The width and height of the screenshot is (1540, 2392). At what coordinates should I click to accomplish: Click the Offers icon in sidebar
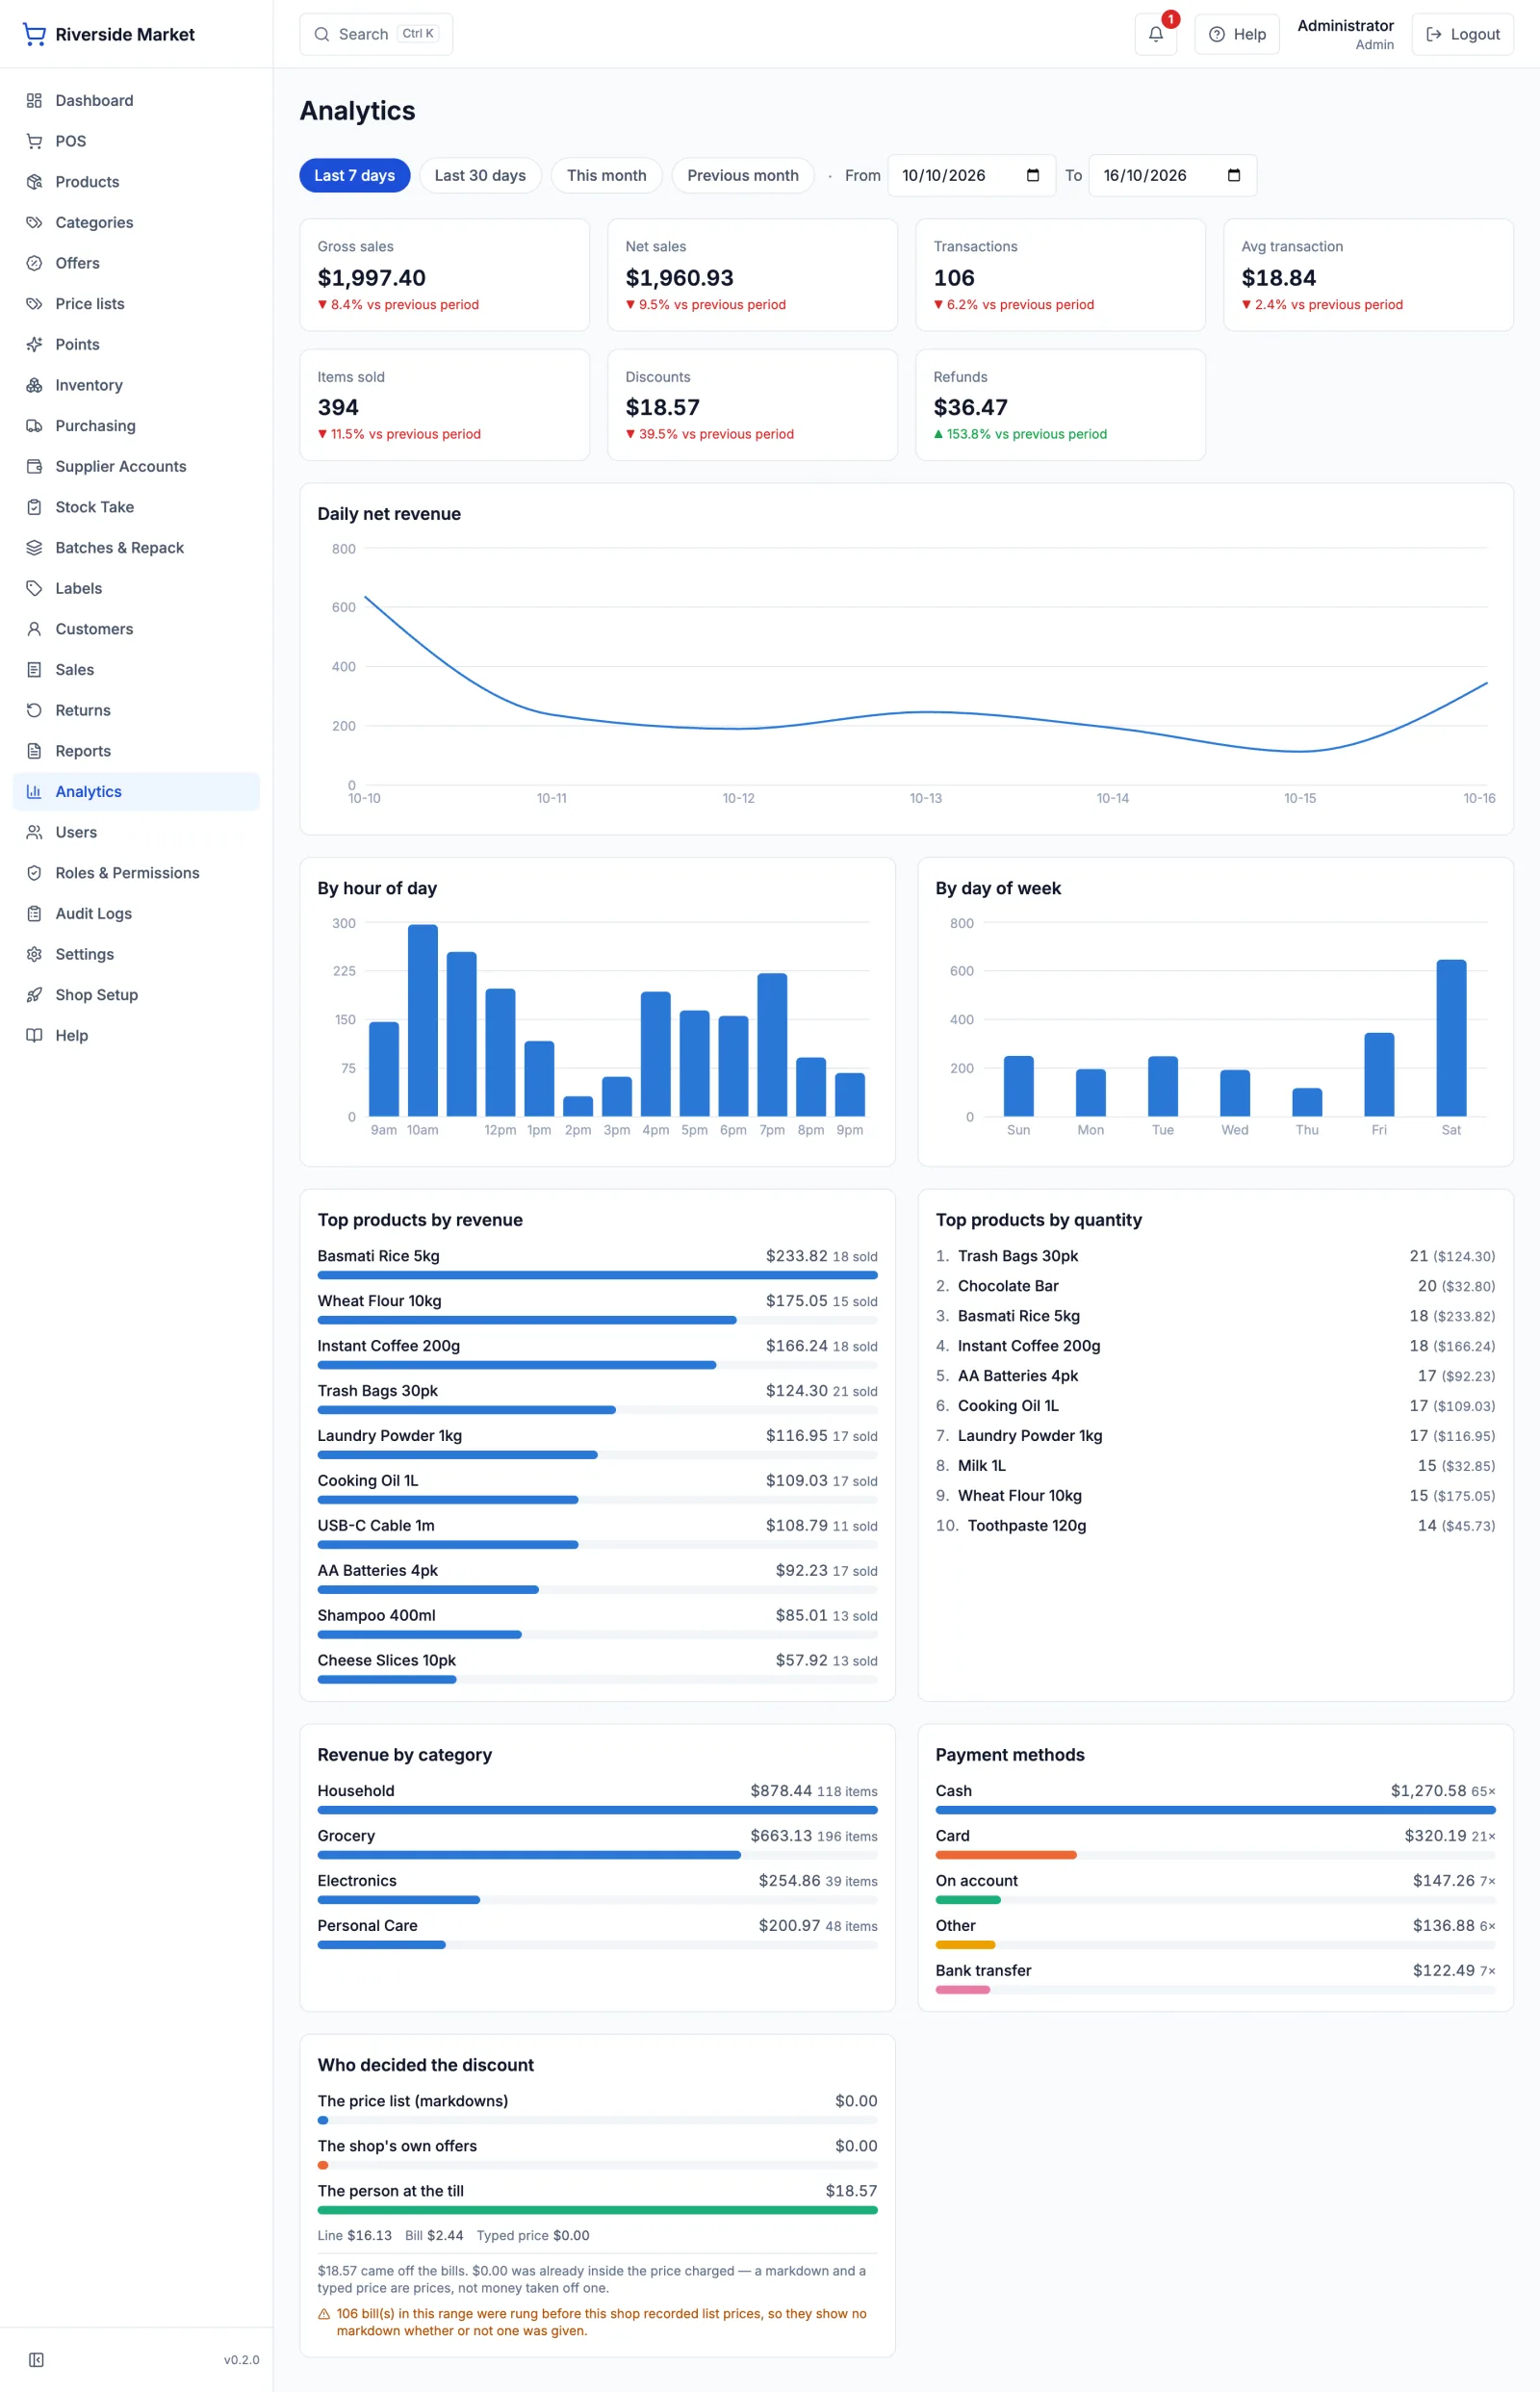34,263
